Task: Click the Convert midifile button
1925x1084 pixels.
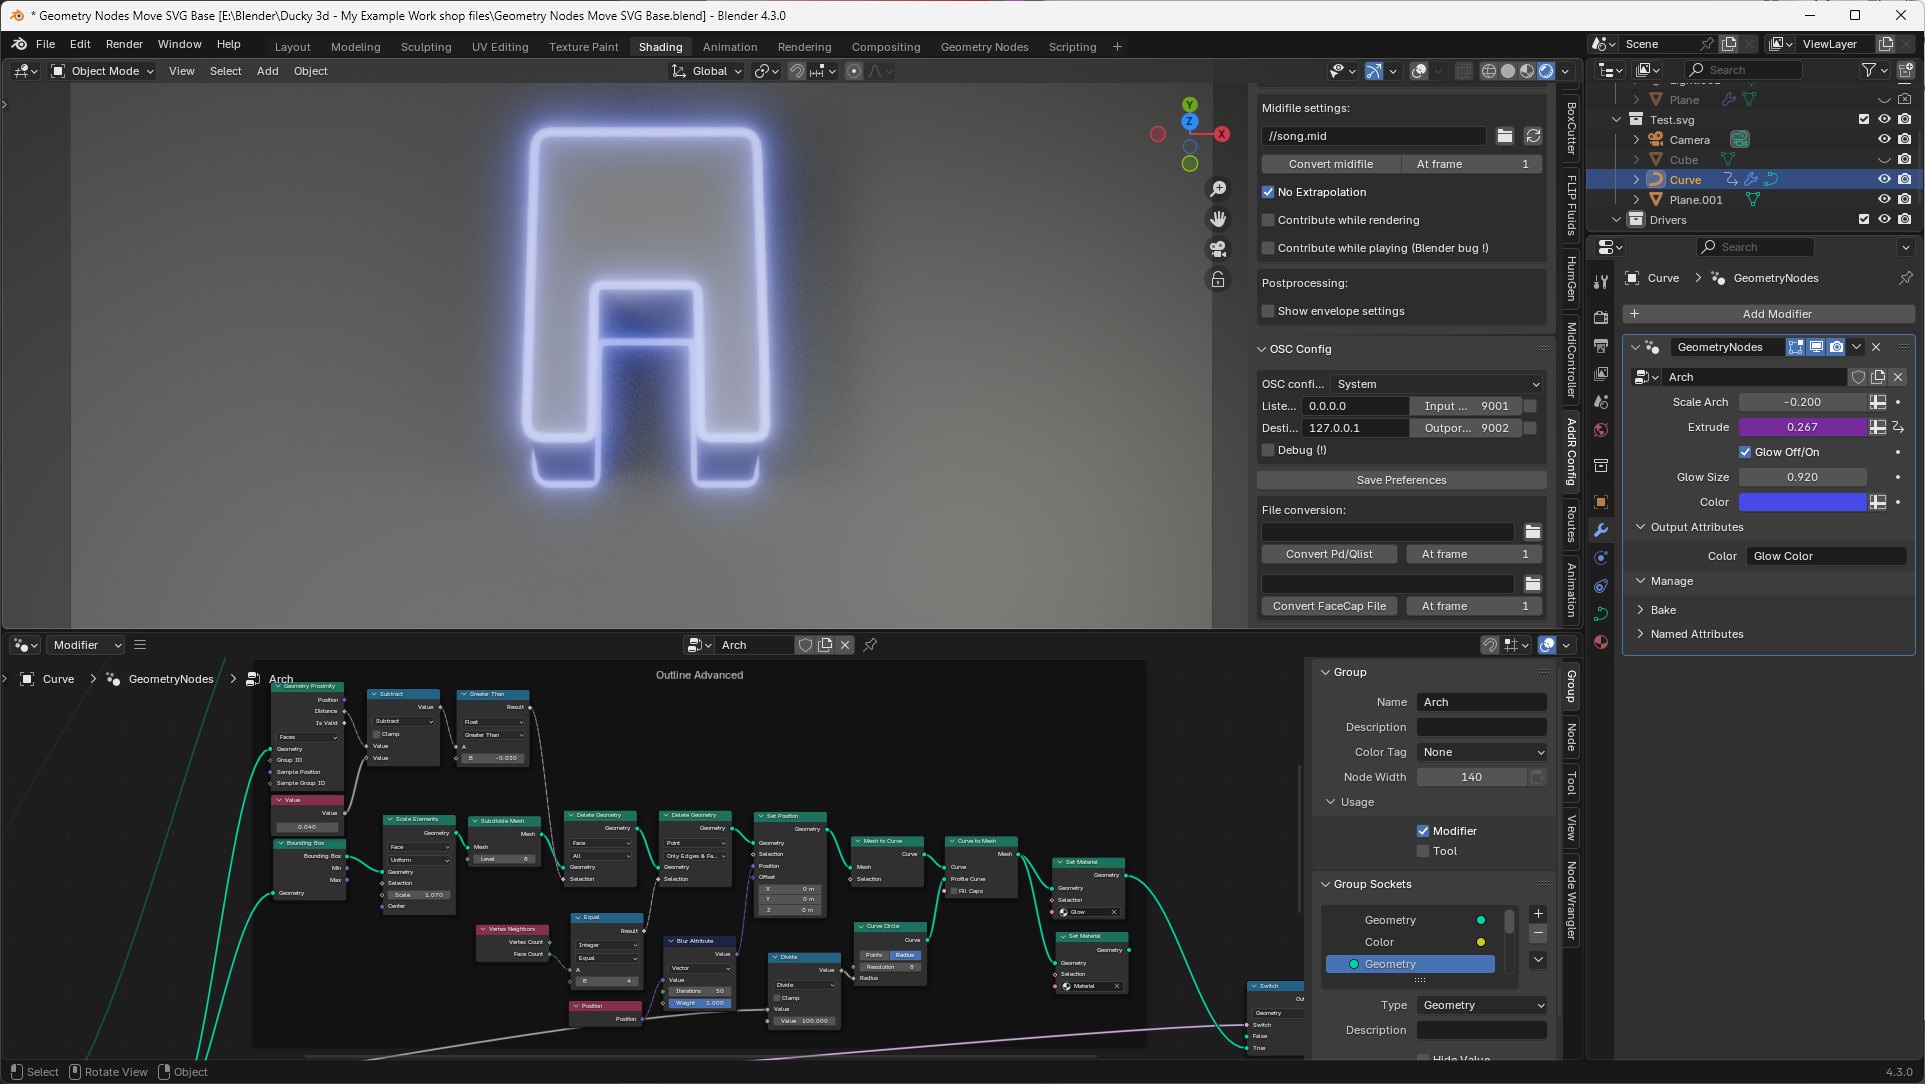Action: 1330,164
